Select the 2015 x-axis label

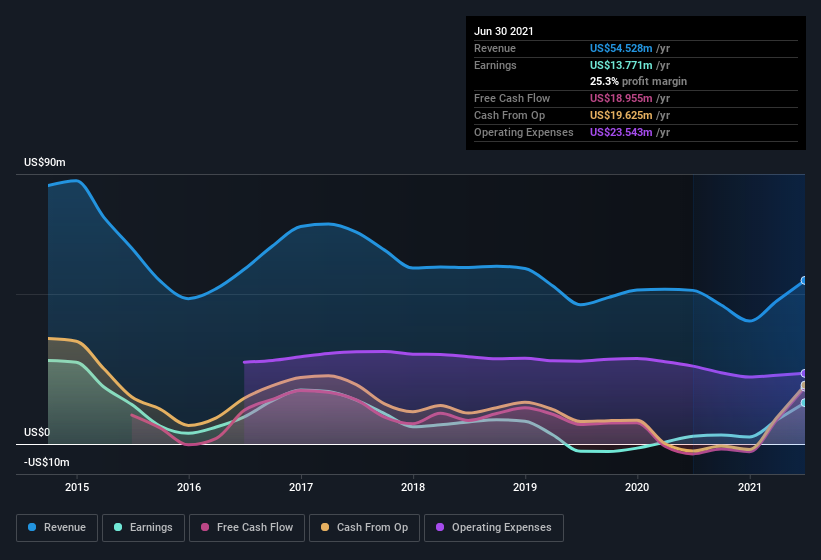tap(77, 487)
